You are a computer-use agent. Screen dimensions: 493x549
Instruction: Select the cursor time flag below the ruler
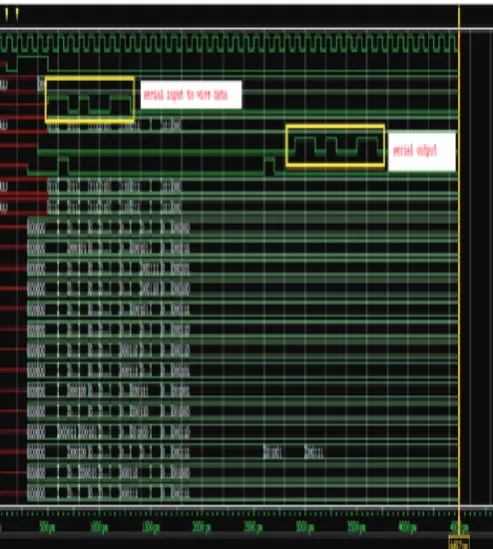(x=459, y=541)
